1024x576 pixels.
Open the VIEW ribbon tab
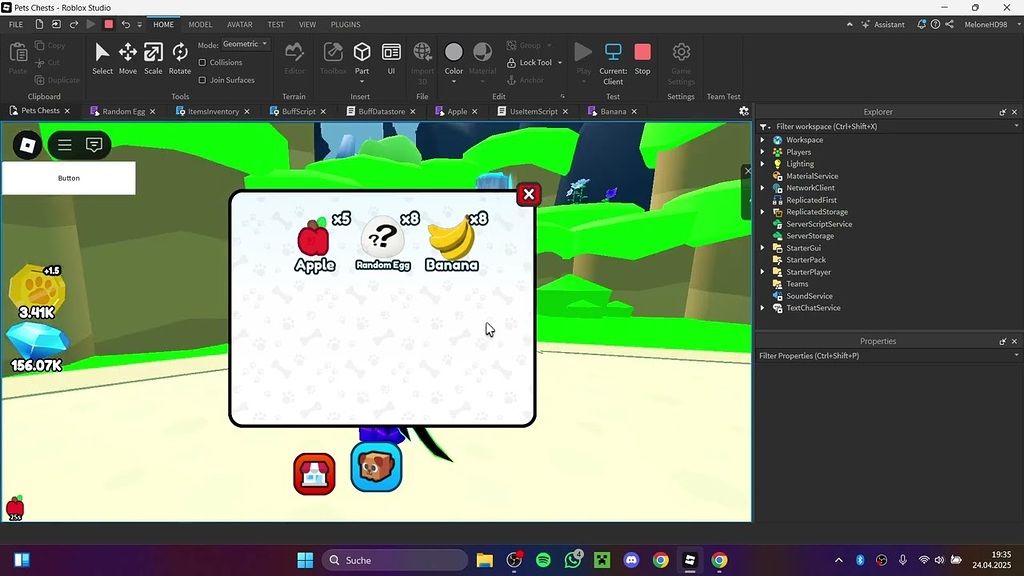tap(307, 24)
